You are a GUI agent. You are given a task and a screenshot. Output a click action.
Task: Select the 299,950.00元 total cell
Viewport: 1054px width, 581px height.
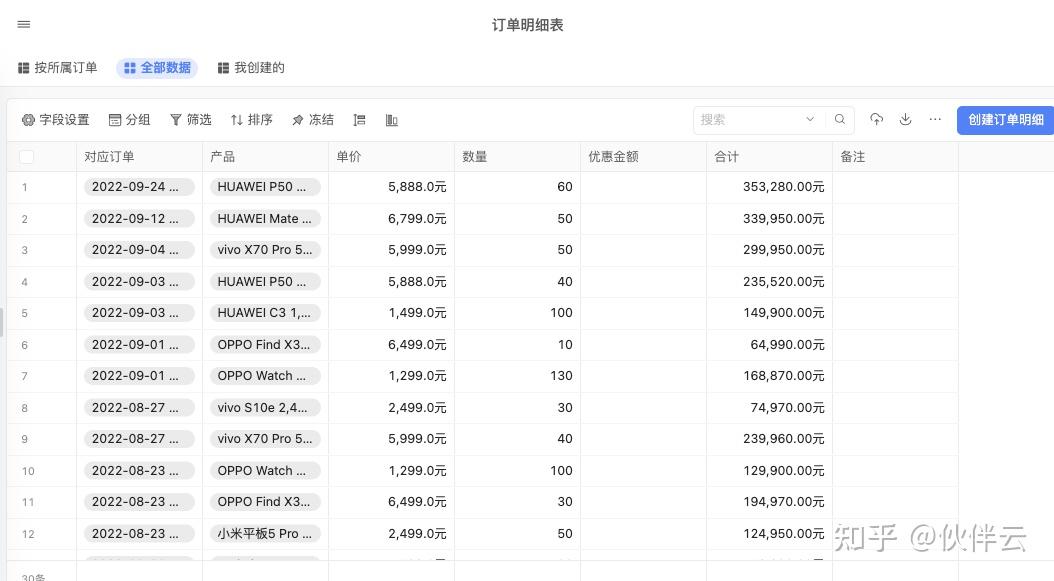tap(770, 249)
